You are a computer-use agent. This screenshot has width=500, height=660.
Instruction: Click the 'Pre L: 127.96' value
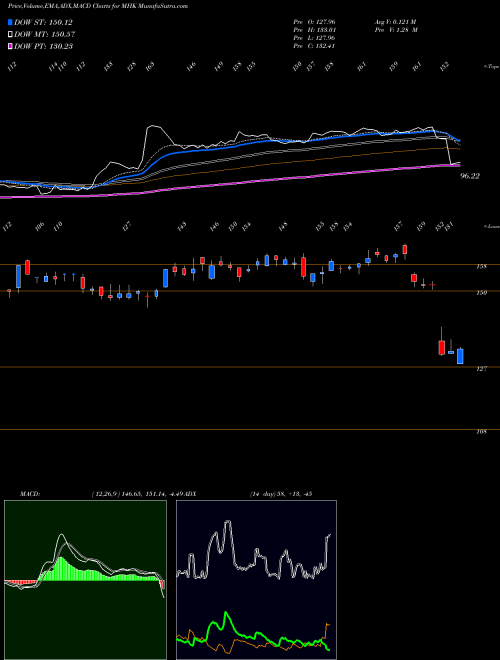tap(314, 38)
